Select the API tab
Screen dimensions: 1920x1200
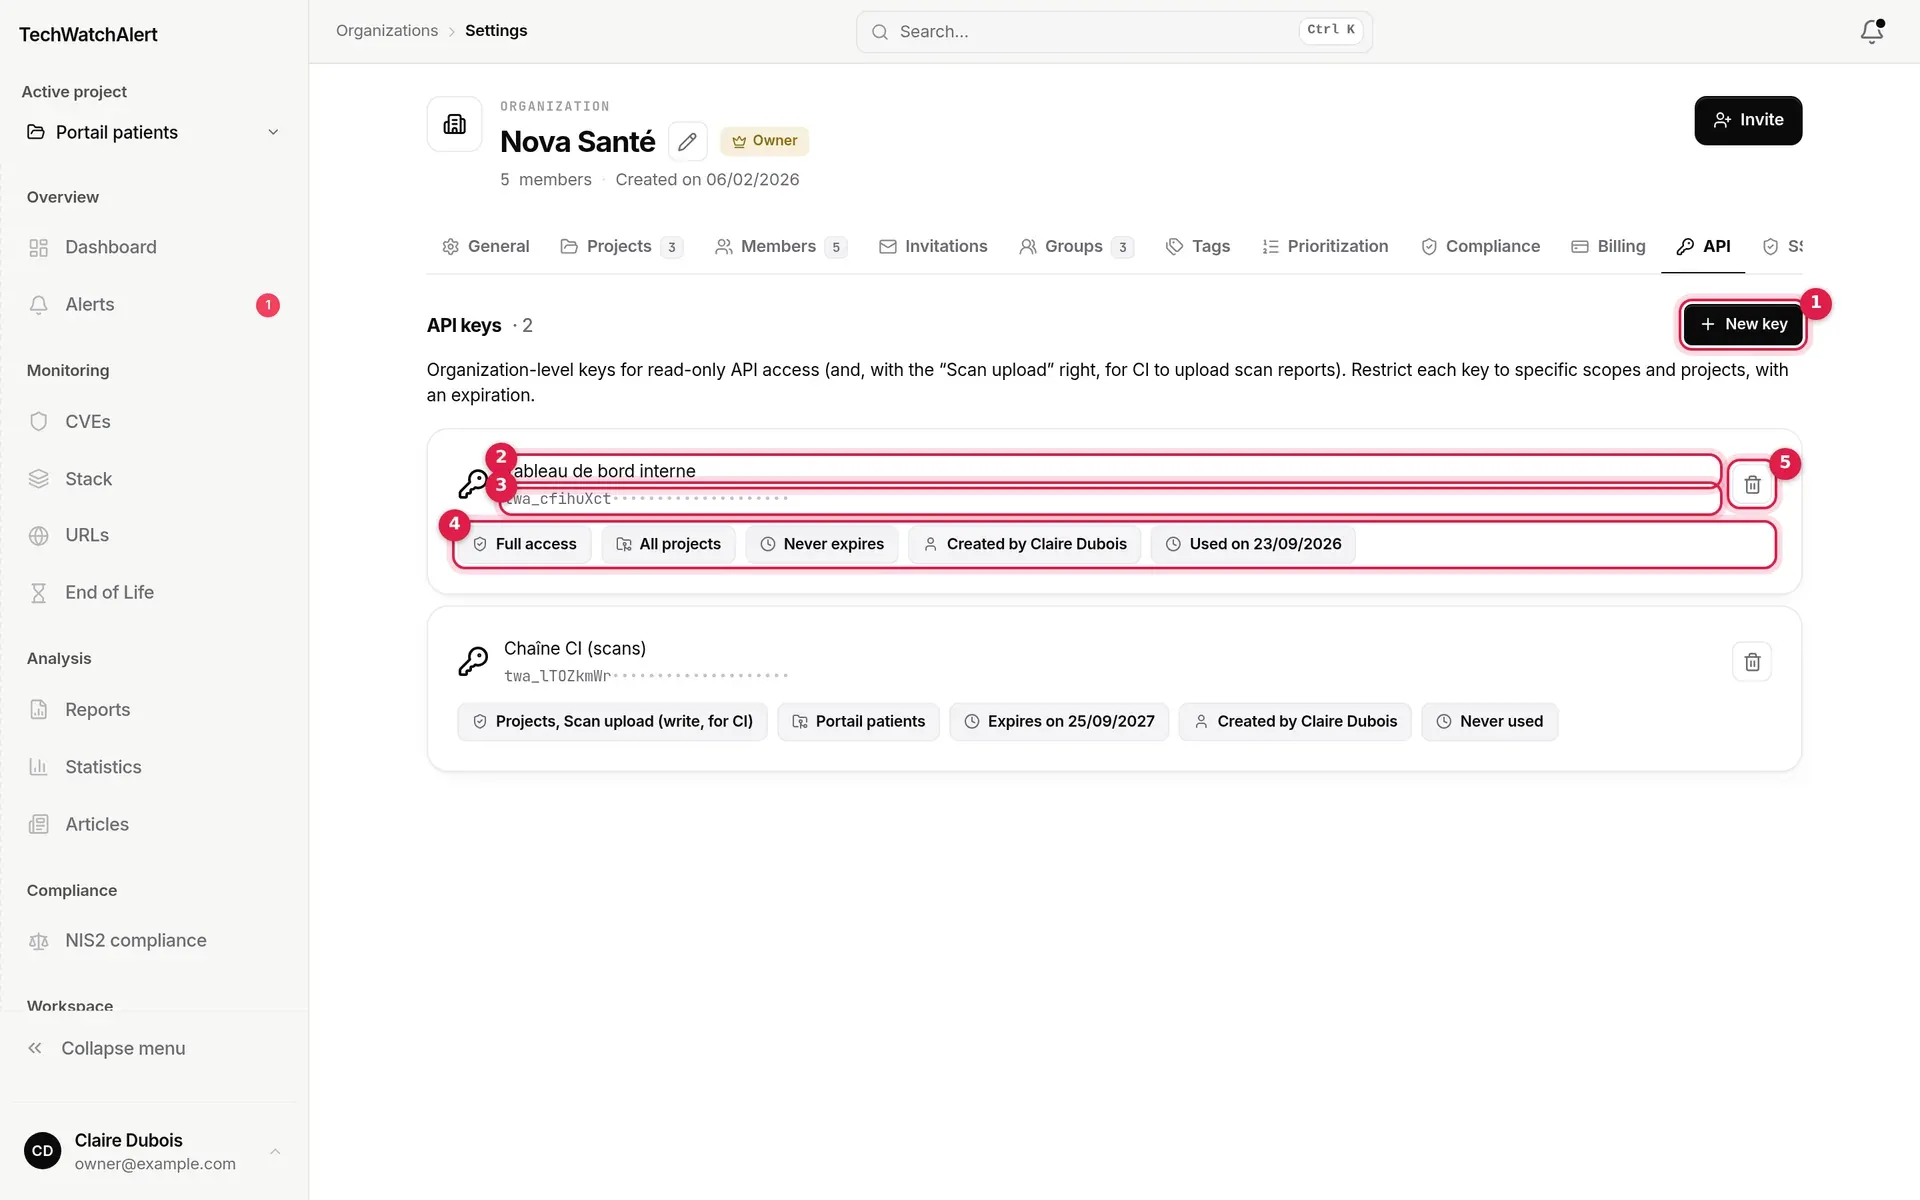[x=1704, y=247]
